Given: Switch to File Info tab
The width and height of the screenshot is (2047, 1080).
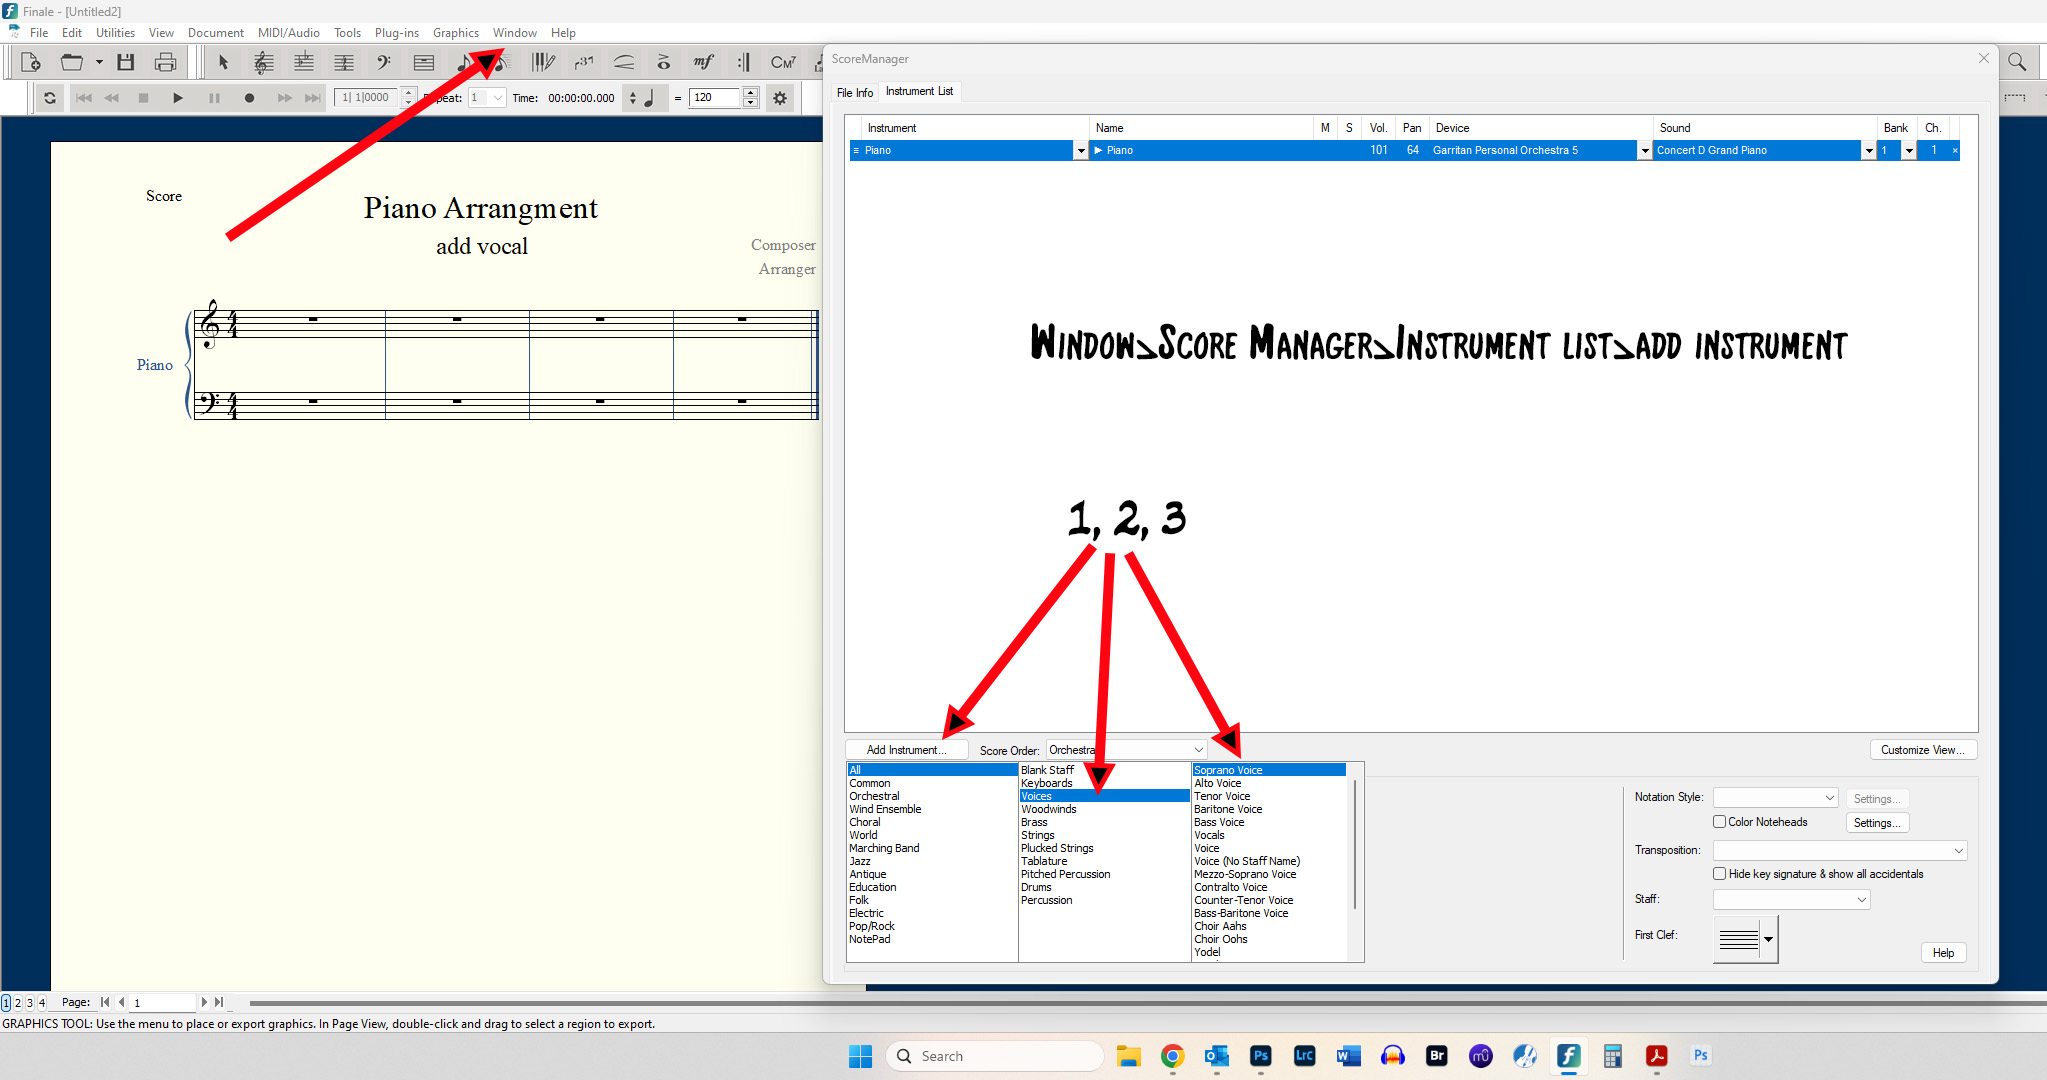Looking at the screenshot, I should [x=854, y=92].
